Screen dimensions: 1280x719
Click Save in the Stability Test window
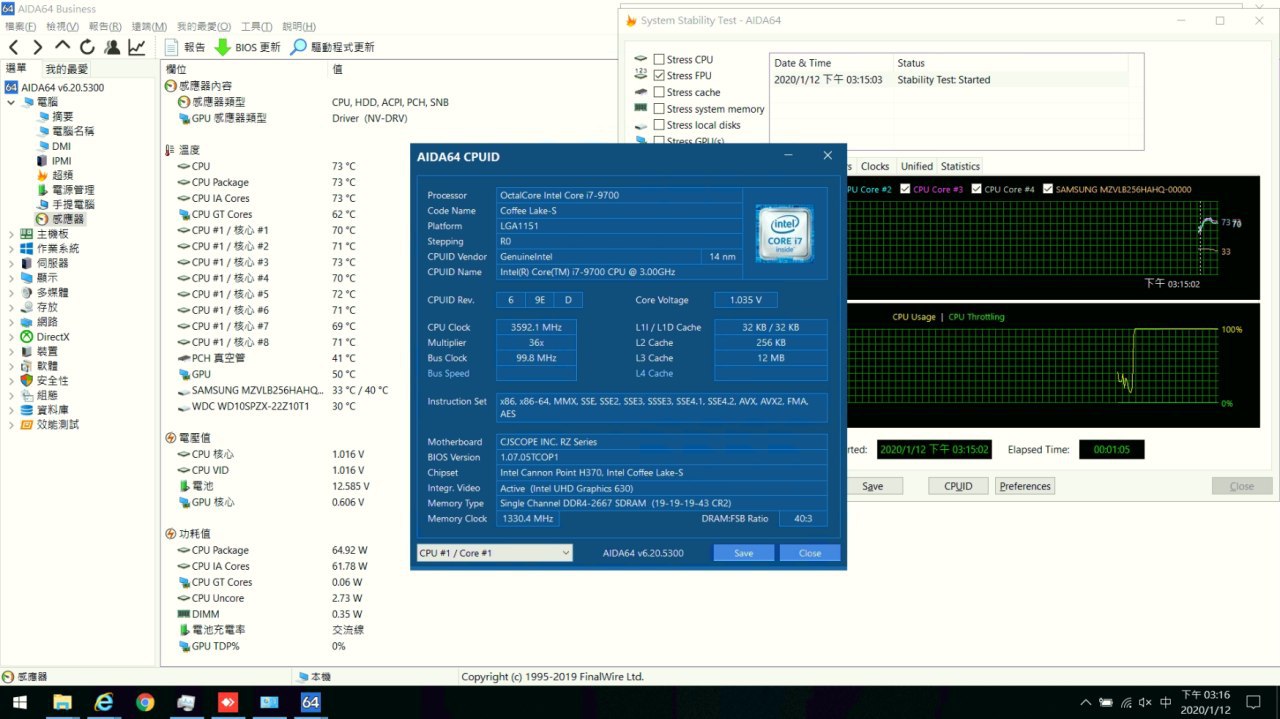pos(872,486)
